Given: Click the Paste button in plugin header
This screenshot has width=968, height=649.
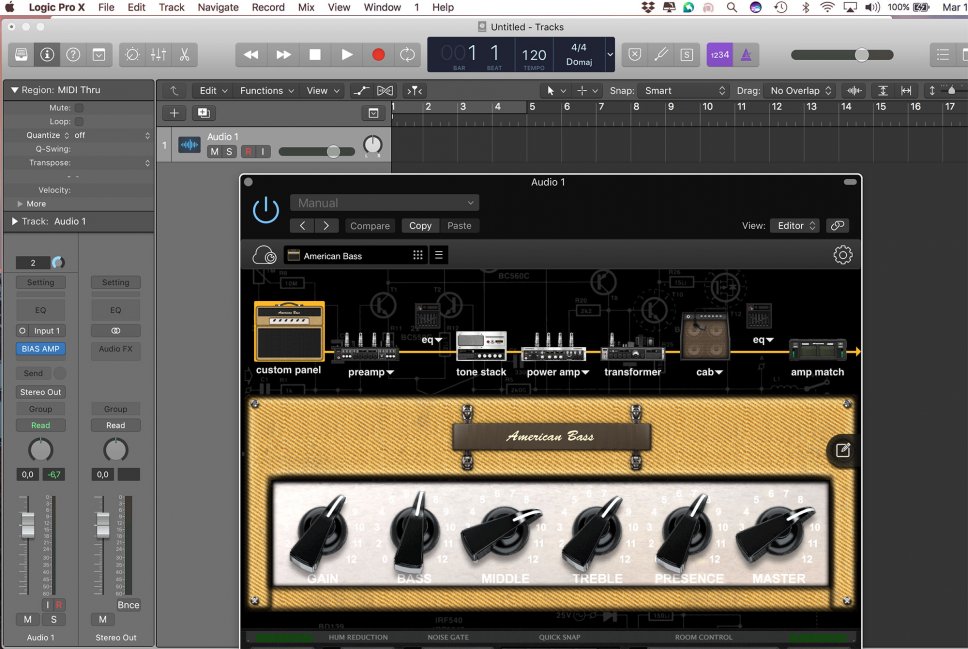Looking at the screenshot, I should [x=459, y=226].
